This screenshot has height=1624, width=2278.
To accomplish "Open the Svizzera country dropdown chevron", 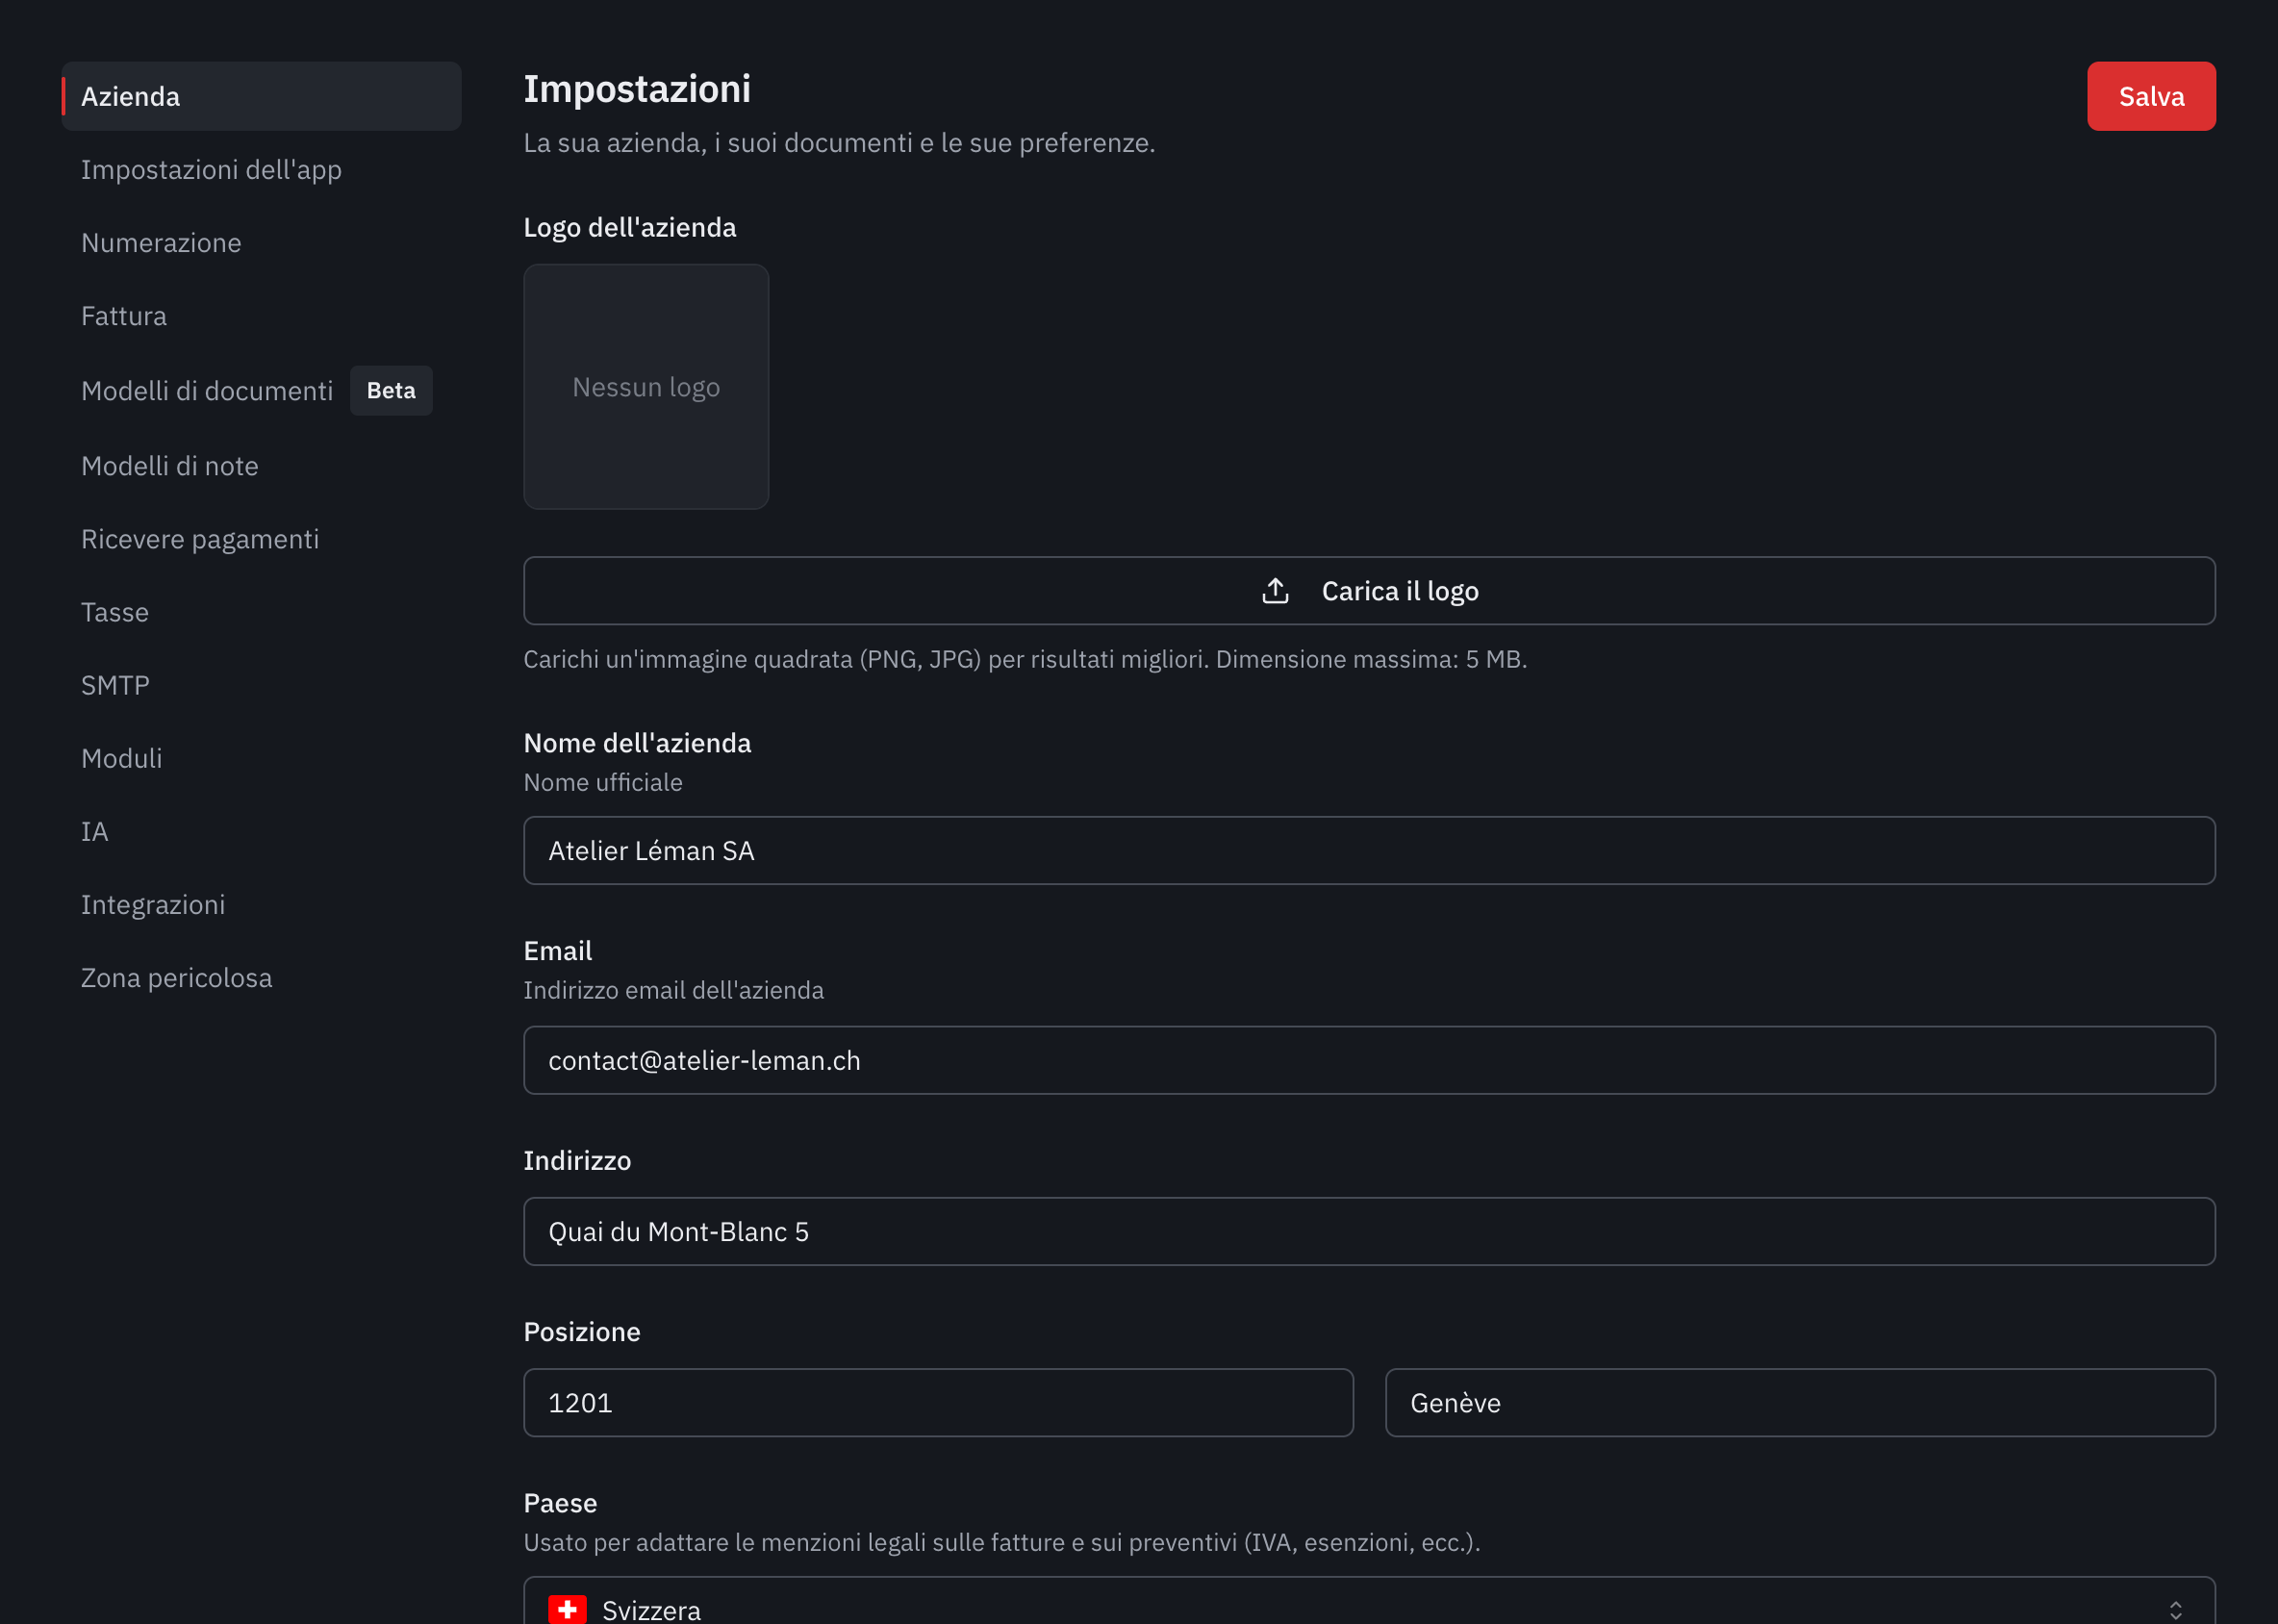I will pyautogui.click(x=2175, y=1609).
